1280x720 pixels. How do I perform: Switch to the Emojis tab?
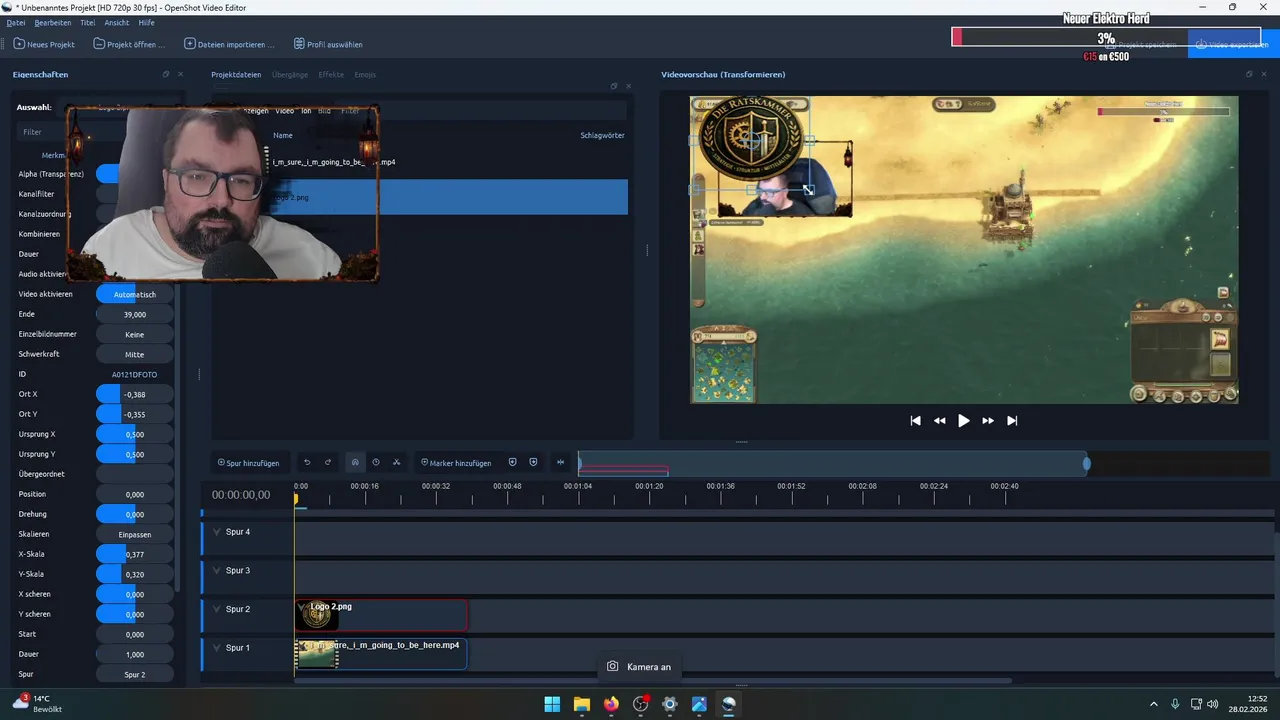coord(365,74)
